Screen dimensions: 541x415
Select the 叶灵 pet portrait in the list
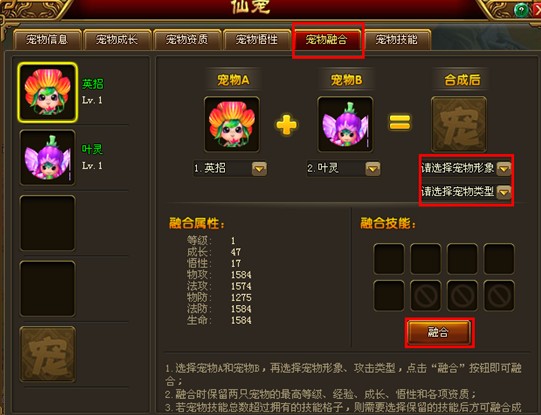[x=48, y=158]
